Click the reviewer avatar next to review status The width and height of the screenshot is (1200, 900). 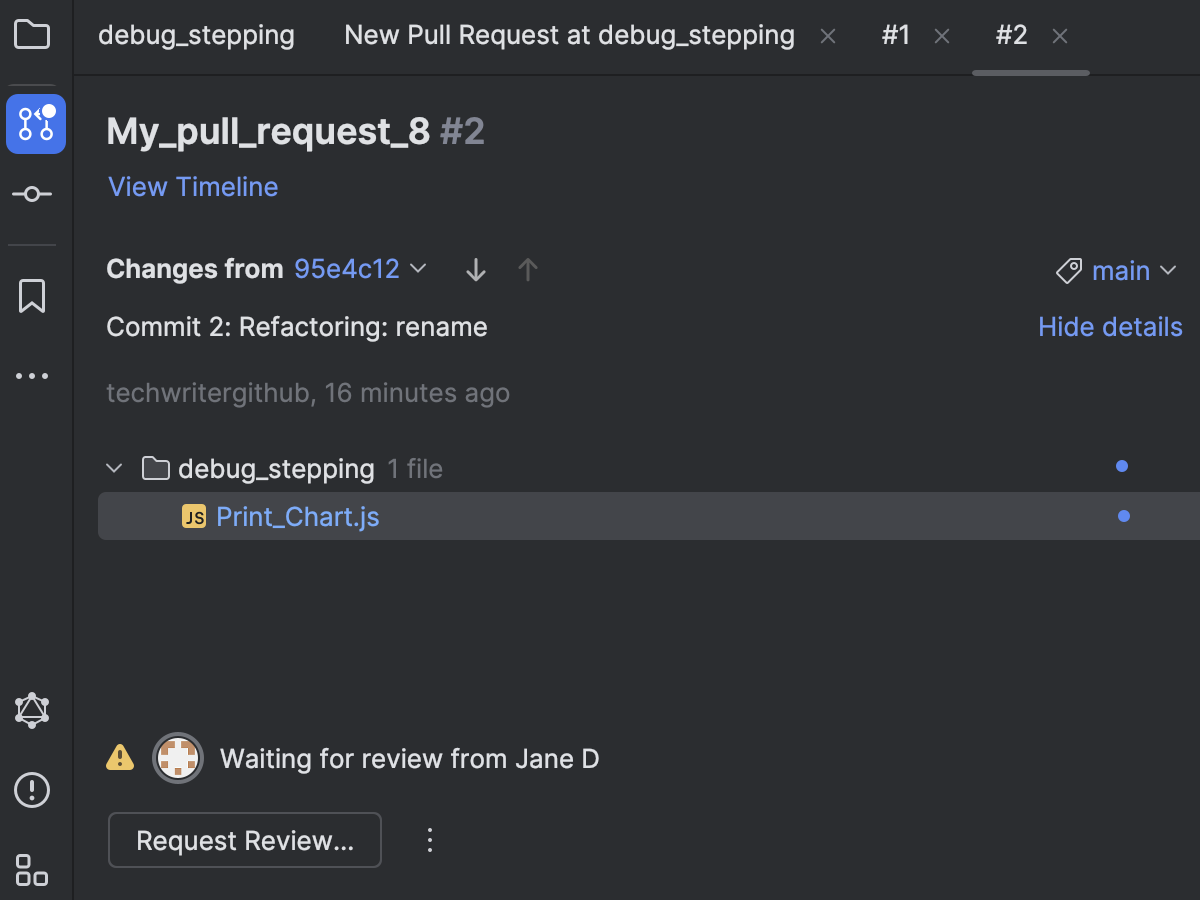coord(178,758)
